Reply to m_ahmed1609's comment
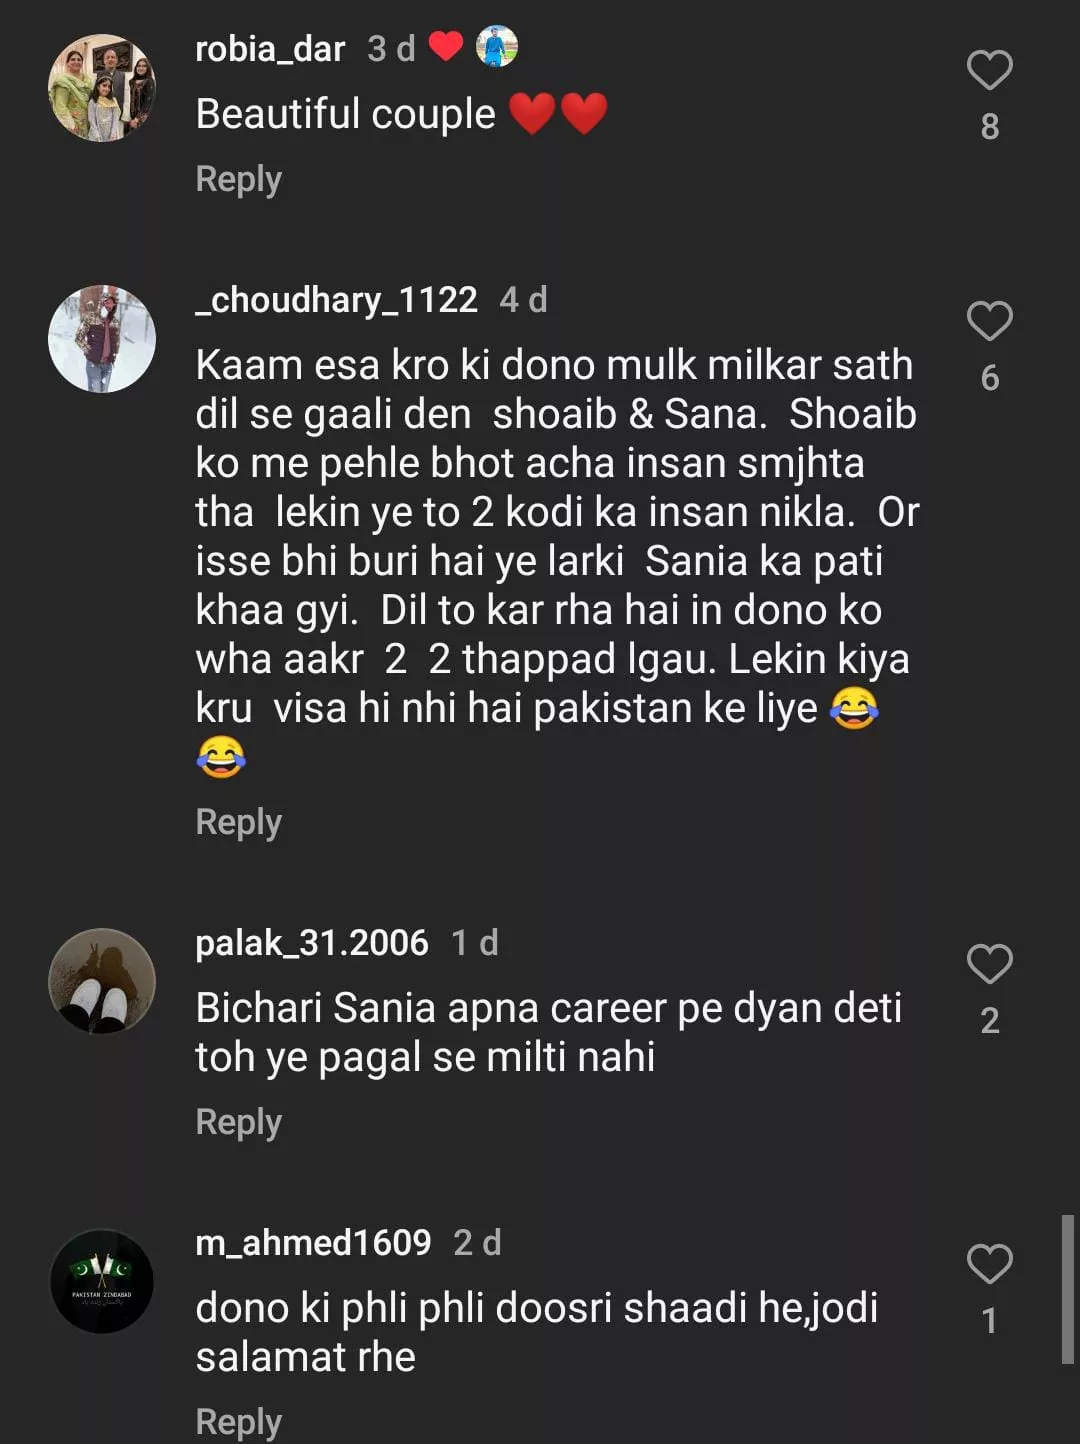The width and height of the screenshot is (1080, 1444). [x=238, y=1422]
